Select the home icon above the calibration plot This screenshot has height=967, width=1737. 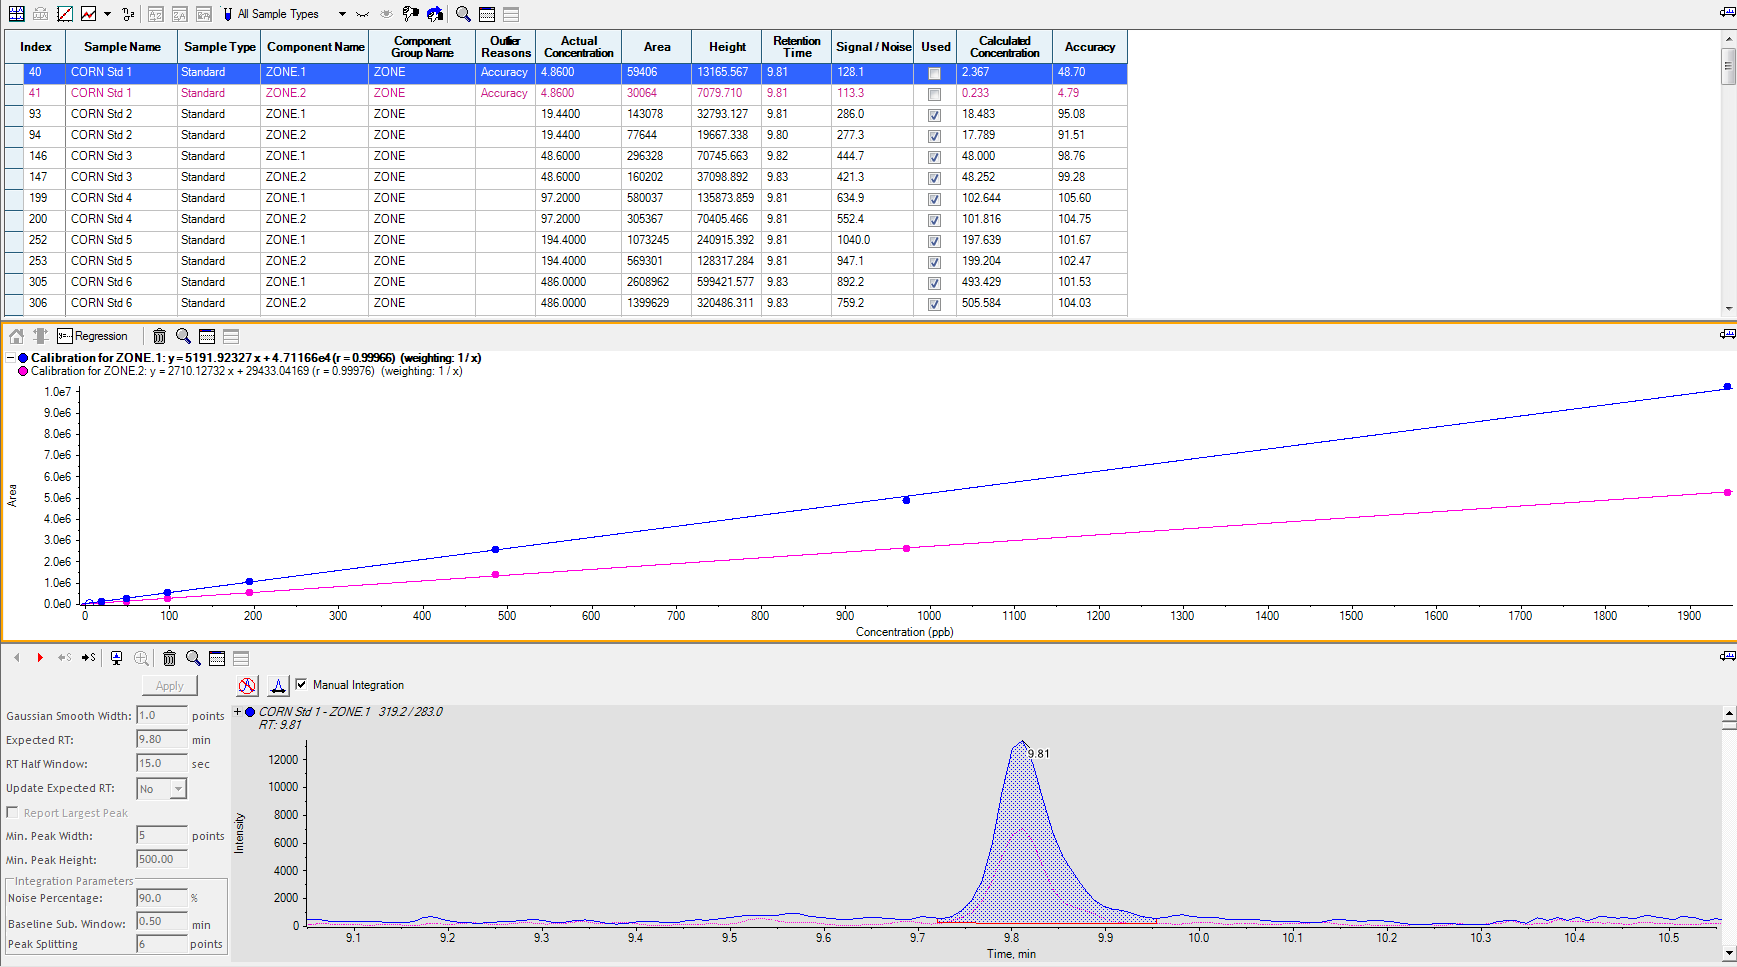click(x=17, y=336)
